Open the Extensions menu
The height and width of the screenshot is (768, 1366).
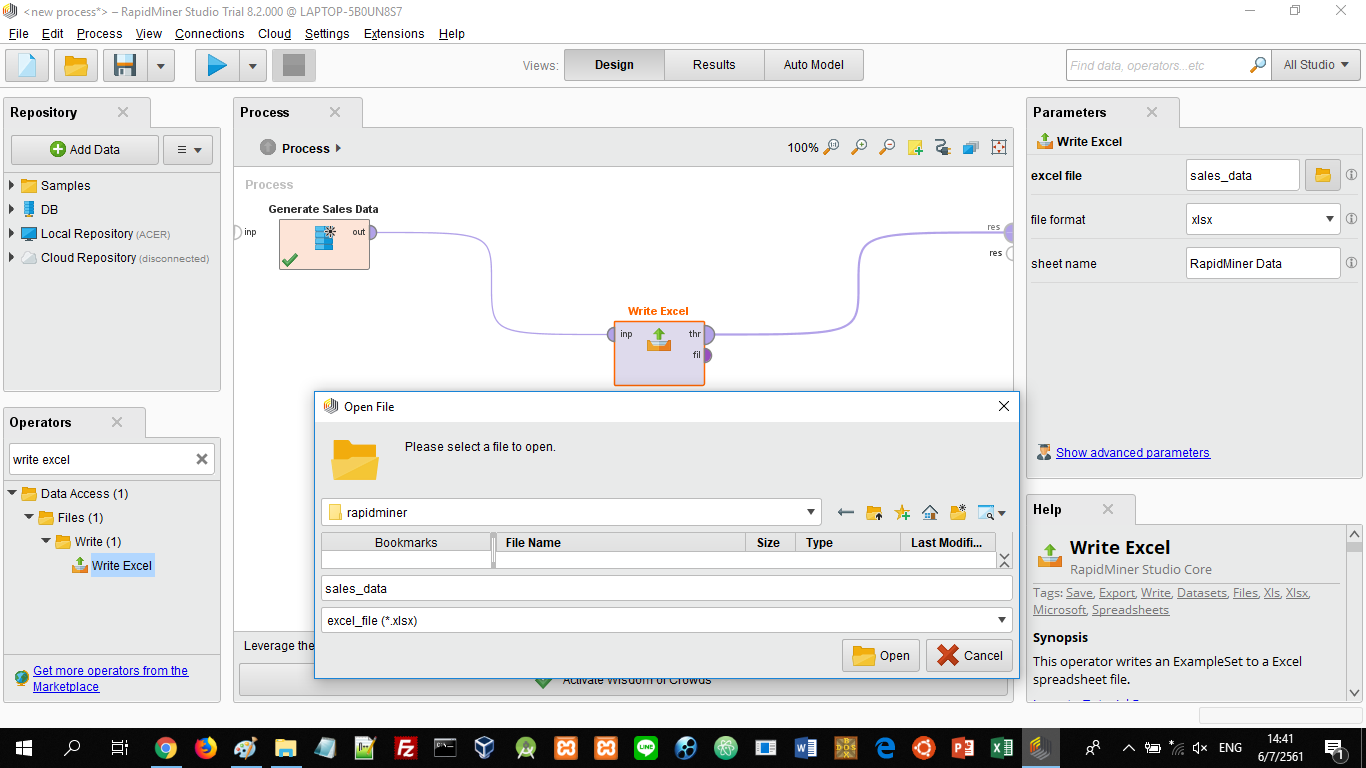(x=393, y=33)
